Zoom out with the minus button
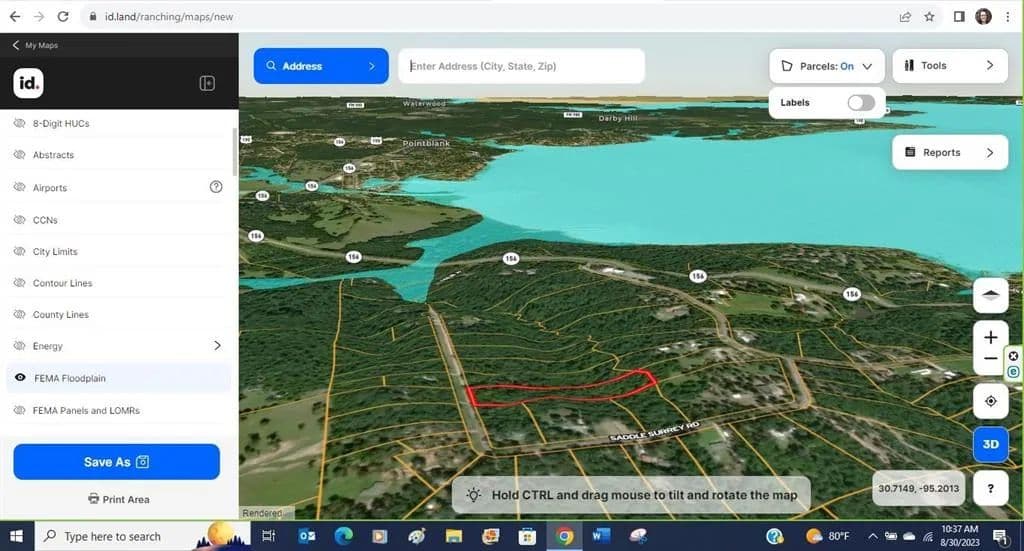This screenshot has height=551, width=1024. tap(990, 359)
